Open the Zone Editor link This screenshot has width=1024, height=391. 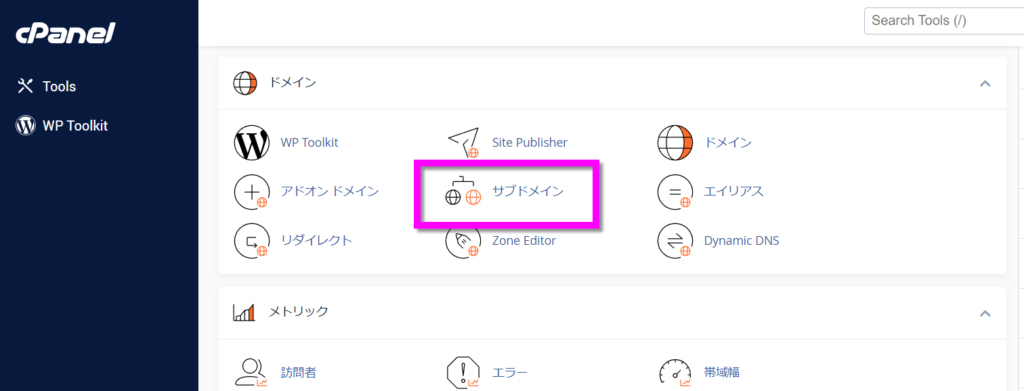pyautogui.click(x=524, y=241)
